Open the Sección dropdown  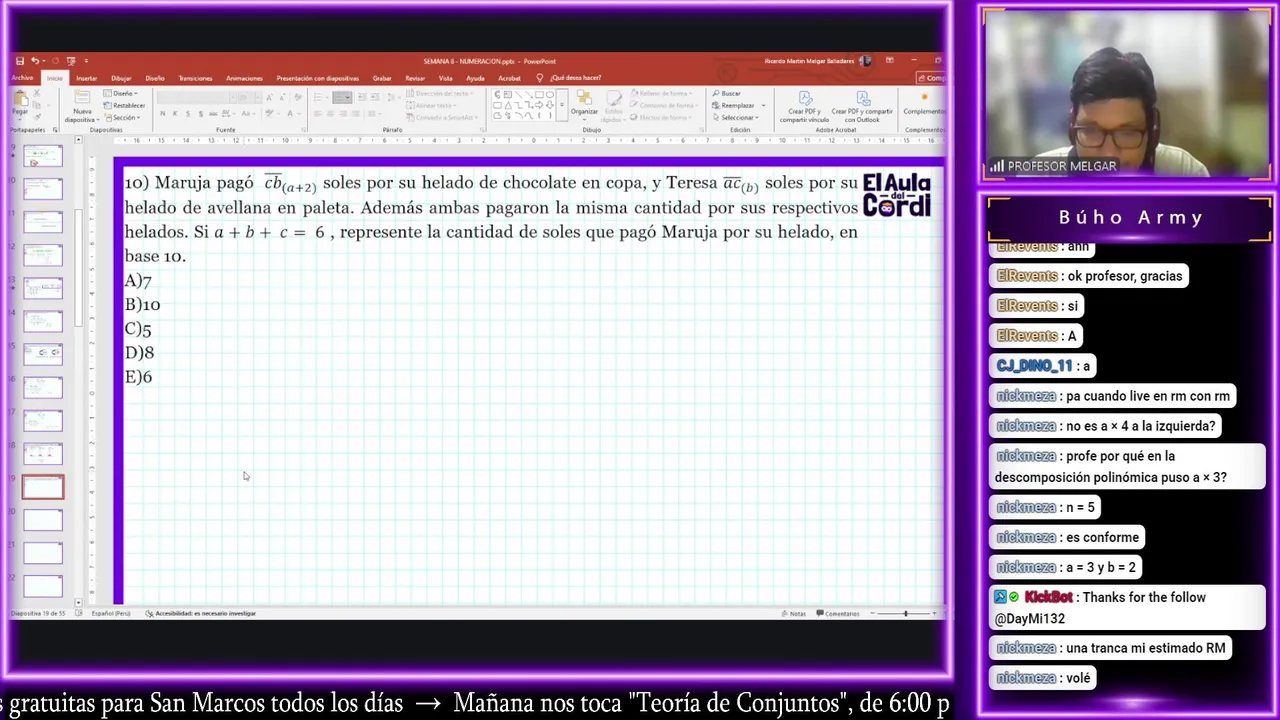click(122, 117)
